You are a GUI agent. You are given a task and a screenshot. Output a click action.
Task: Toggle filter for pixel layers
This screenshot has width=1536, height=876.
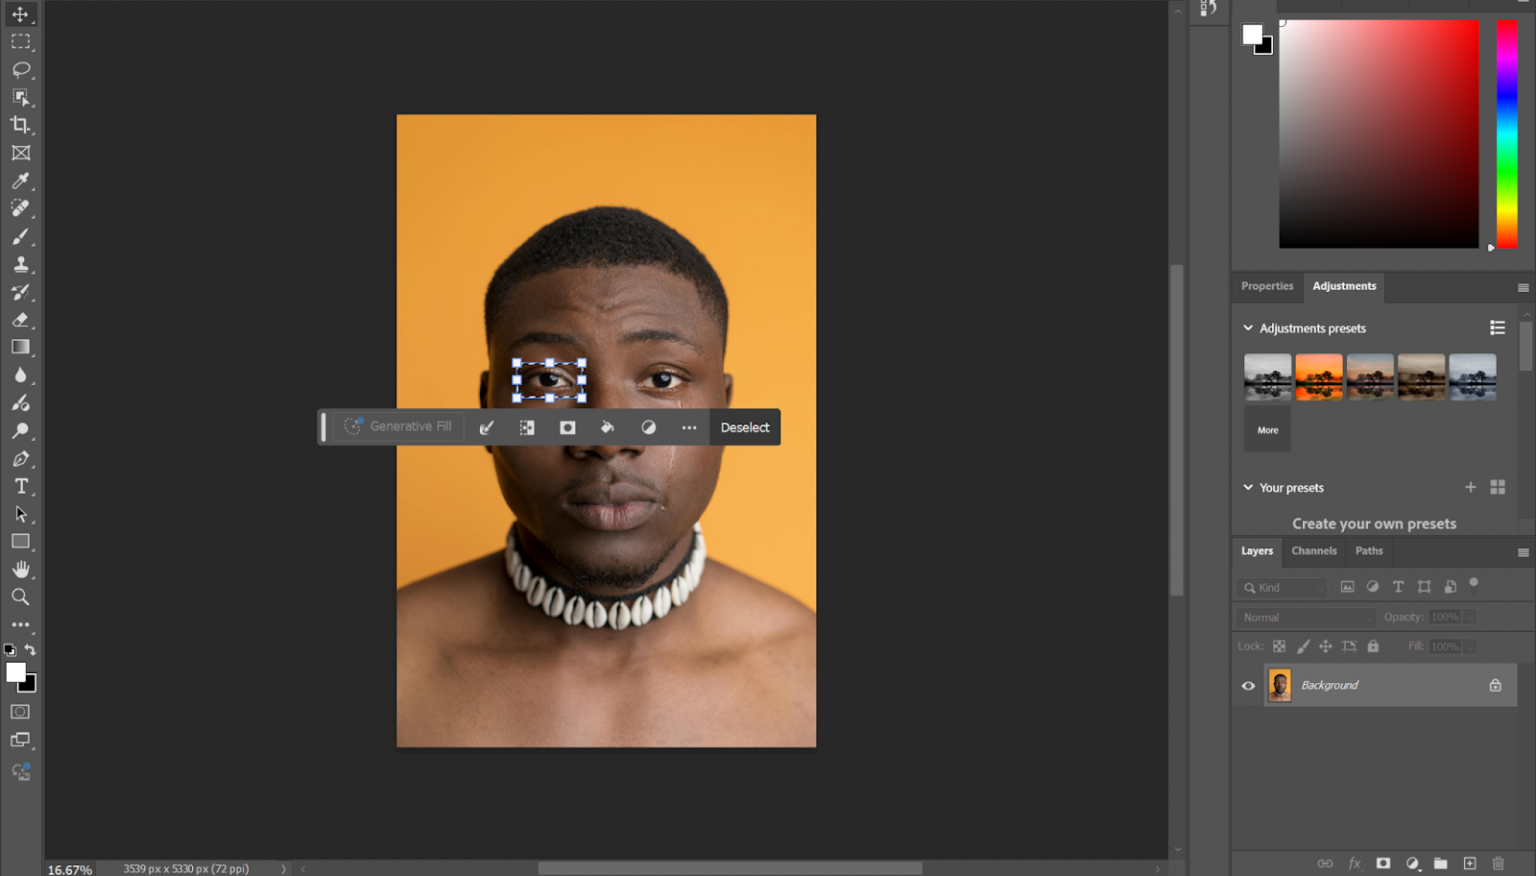click(x=1347, y=587)
